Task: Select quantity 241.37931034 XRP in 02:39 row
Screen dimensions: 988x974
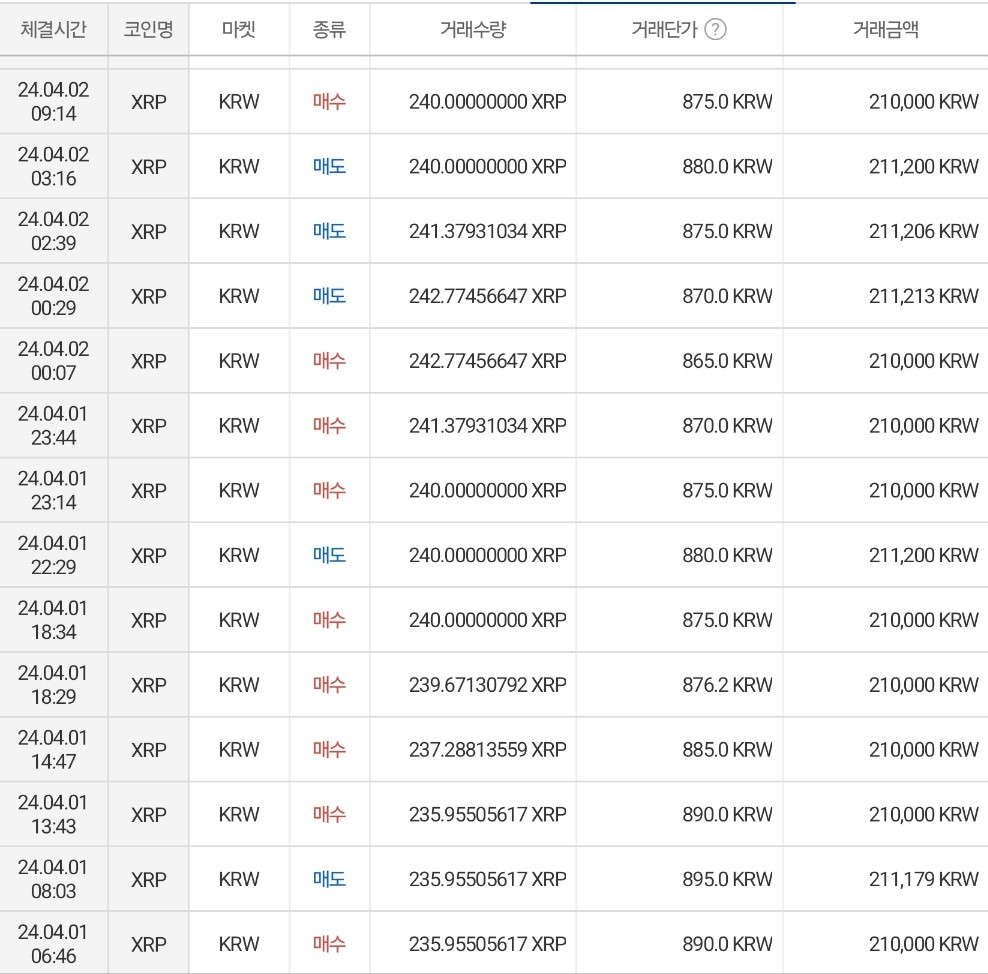Action: click(488, 231)
